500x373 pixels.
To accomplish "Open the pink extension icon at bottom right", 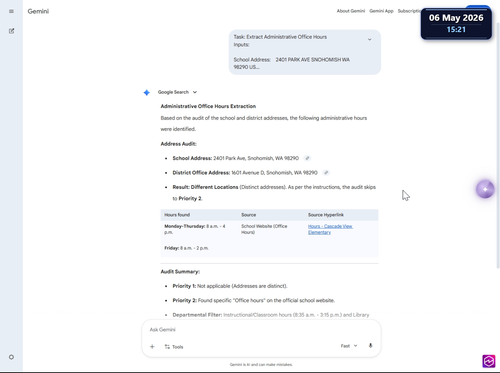I will 489,361.
